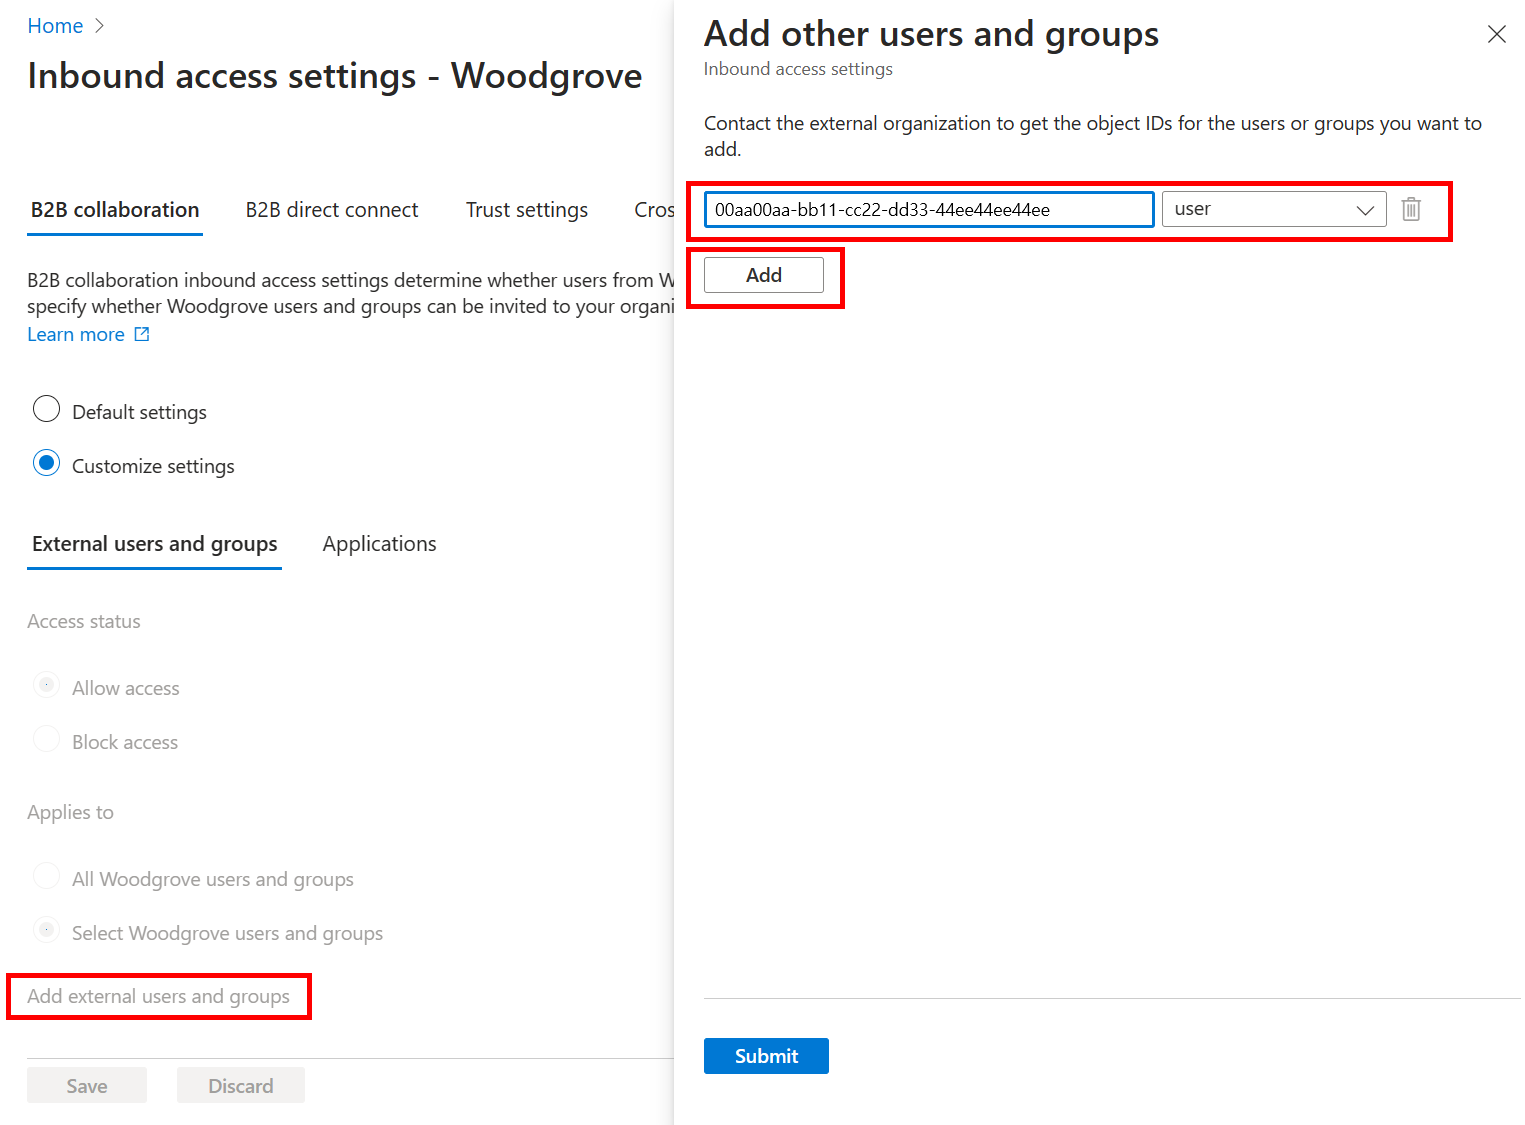This screenshot has height=1125, width=1525.
Task: Select the External users and groups tab
Action: [x=154, y=543]
